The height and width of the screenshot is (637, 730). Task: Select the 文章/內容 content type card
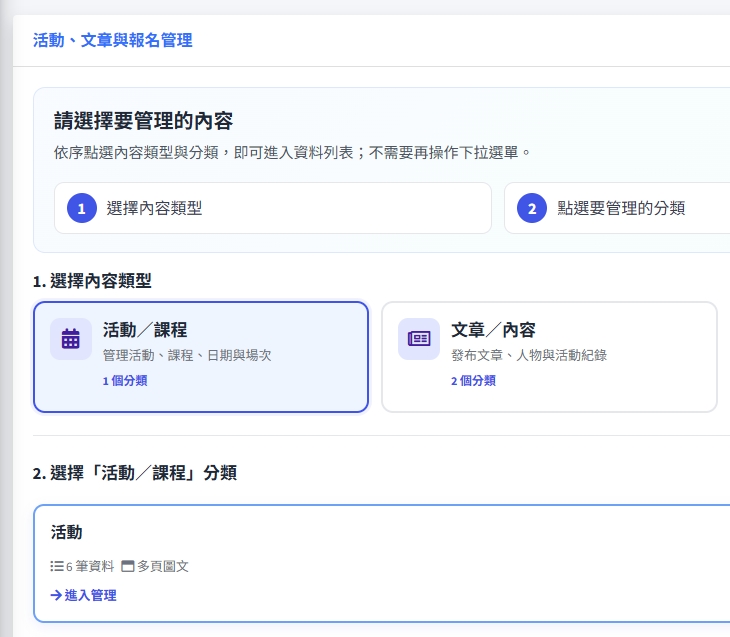[x=549, y=357]
